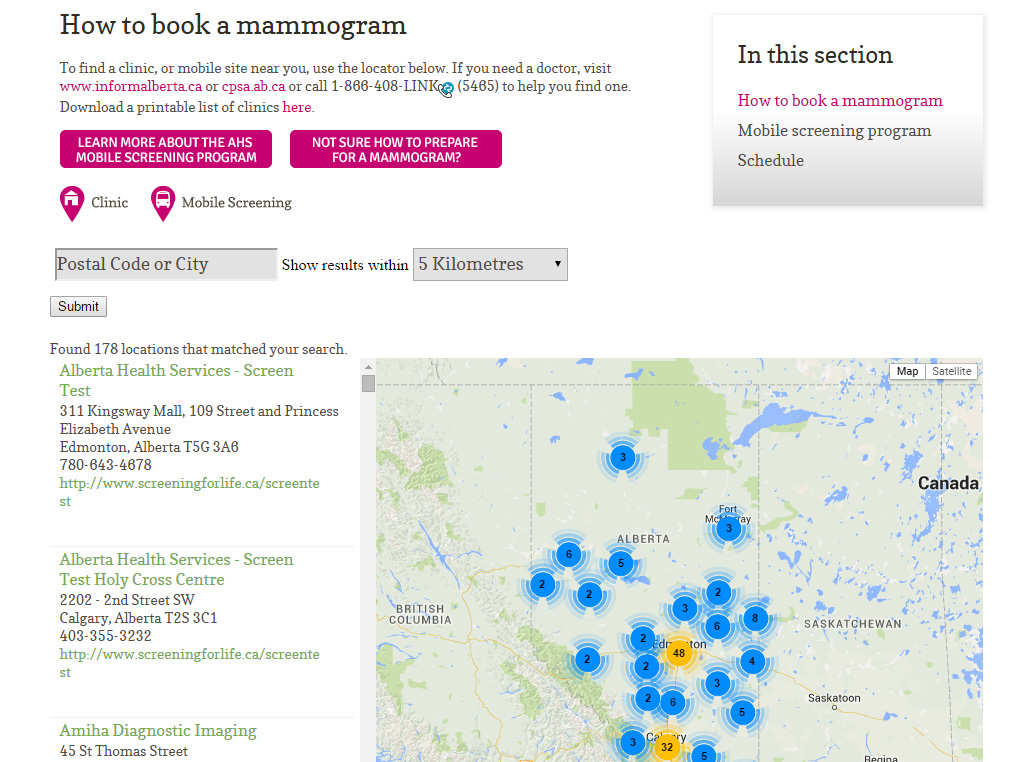
Task: Click the 'In this section' heading
Action: (x=815, y=55)
